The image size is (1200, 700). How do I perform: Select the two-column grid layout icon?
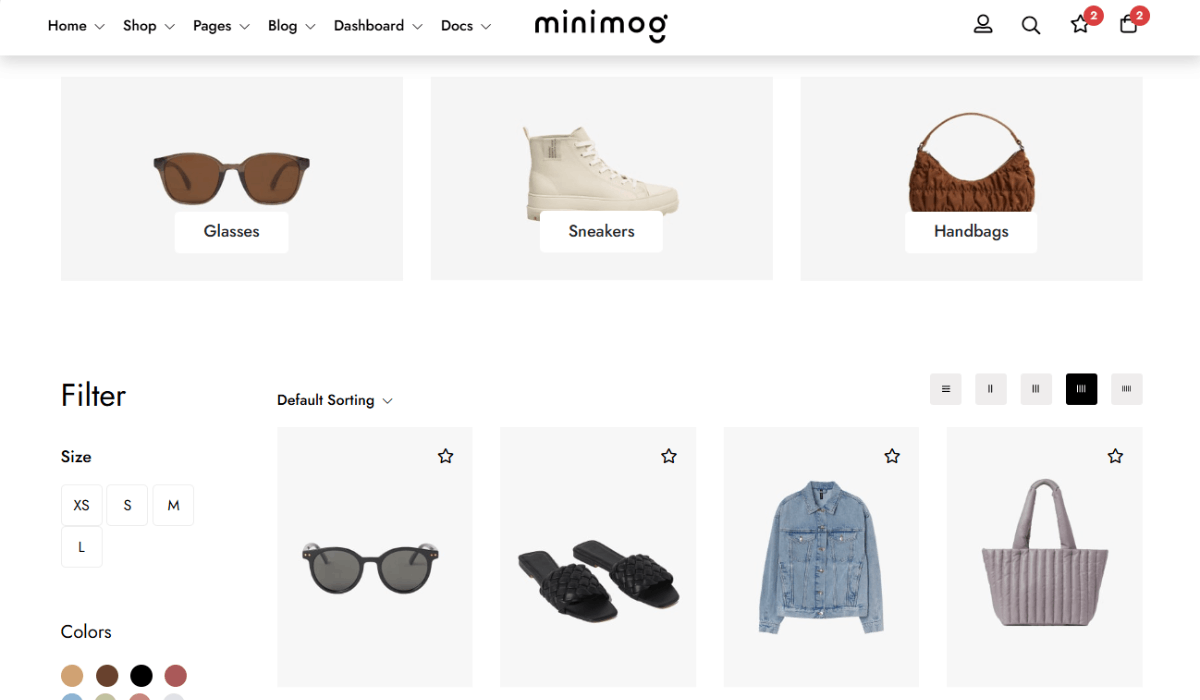(990, 389)
